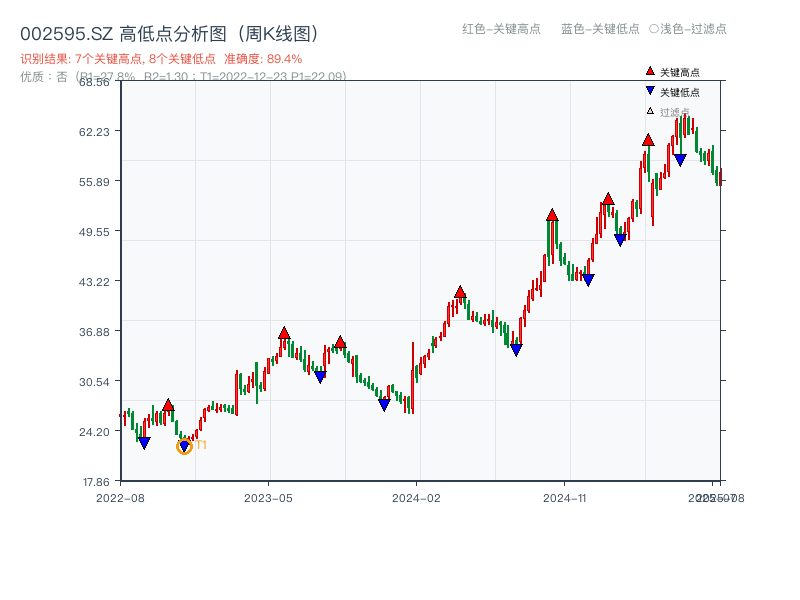Viewport: 800px width, 600px height.
Task: Click the blue 关键低点 legend triangle
Action: [650, 91]
